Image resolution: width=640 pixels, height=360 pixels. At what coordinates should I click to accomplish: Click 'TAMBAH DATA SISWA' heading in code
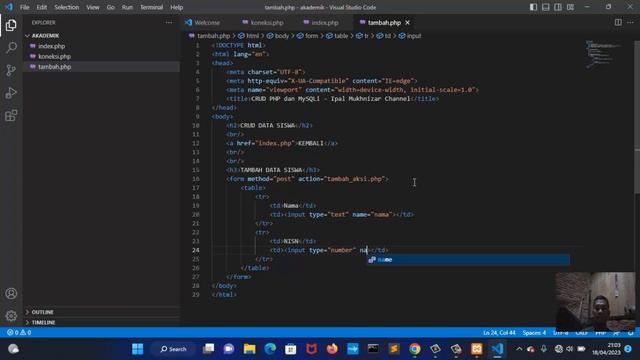click(271, 170)
